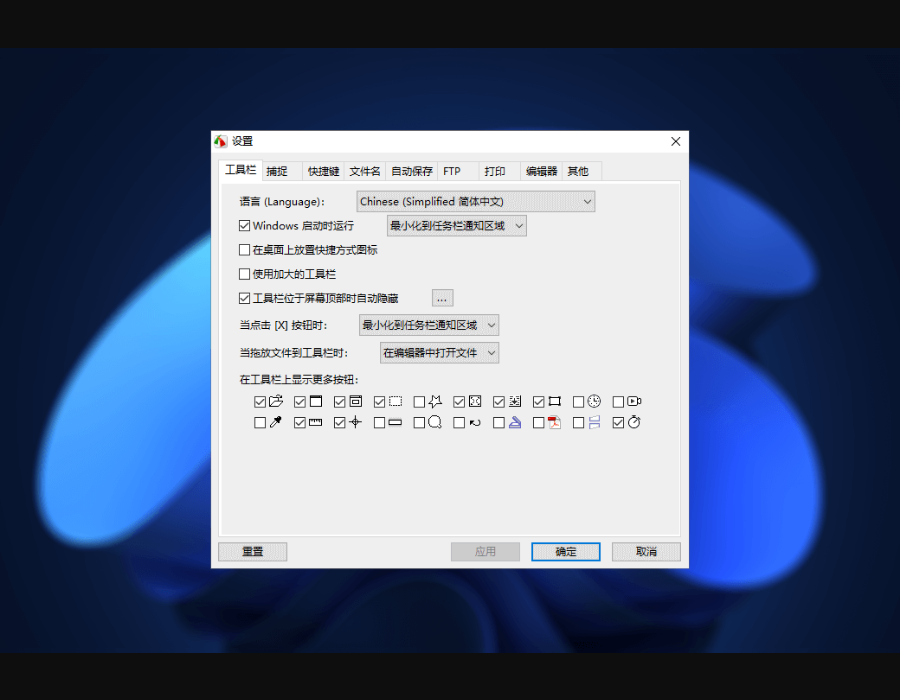Open the 当拖放文件到工具栏时 dropdown
Screen dimensions: 900x700
pyautogui.click(x=440, y=353)
